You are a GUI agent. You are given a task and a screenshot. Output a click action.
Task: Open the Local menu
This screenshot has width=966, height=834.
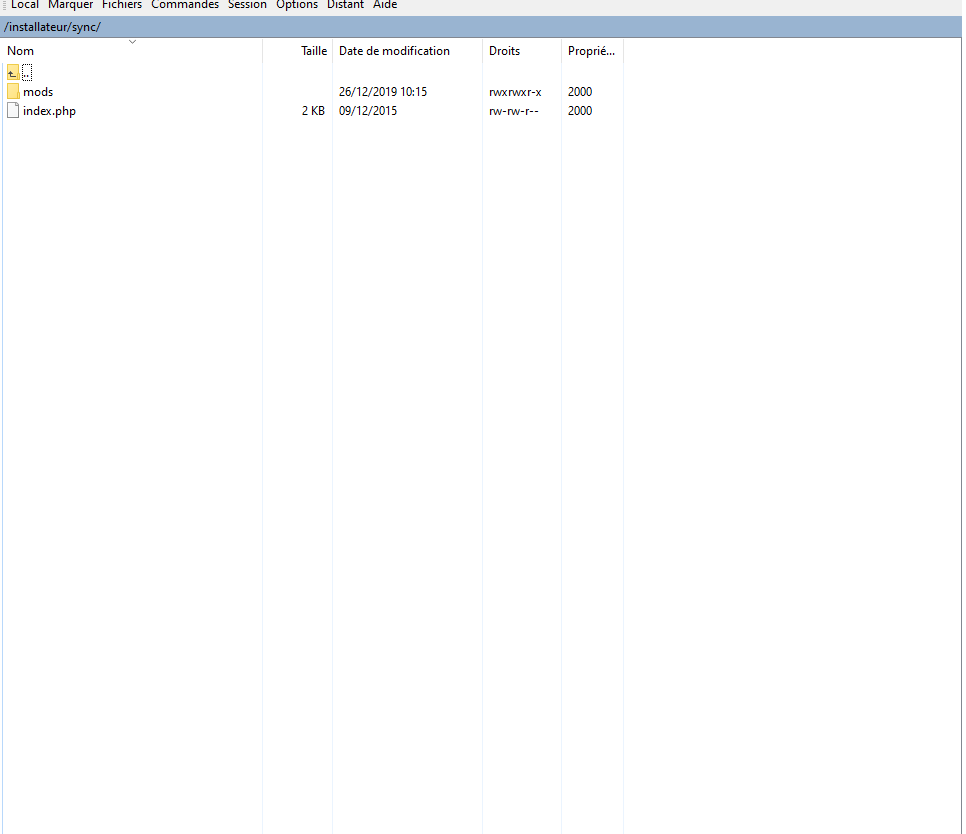(25, 5)
